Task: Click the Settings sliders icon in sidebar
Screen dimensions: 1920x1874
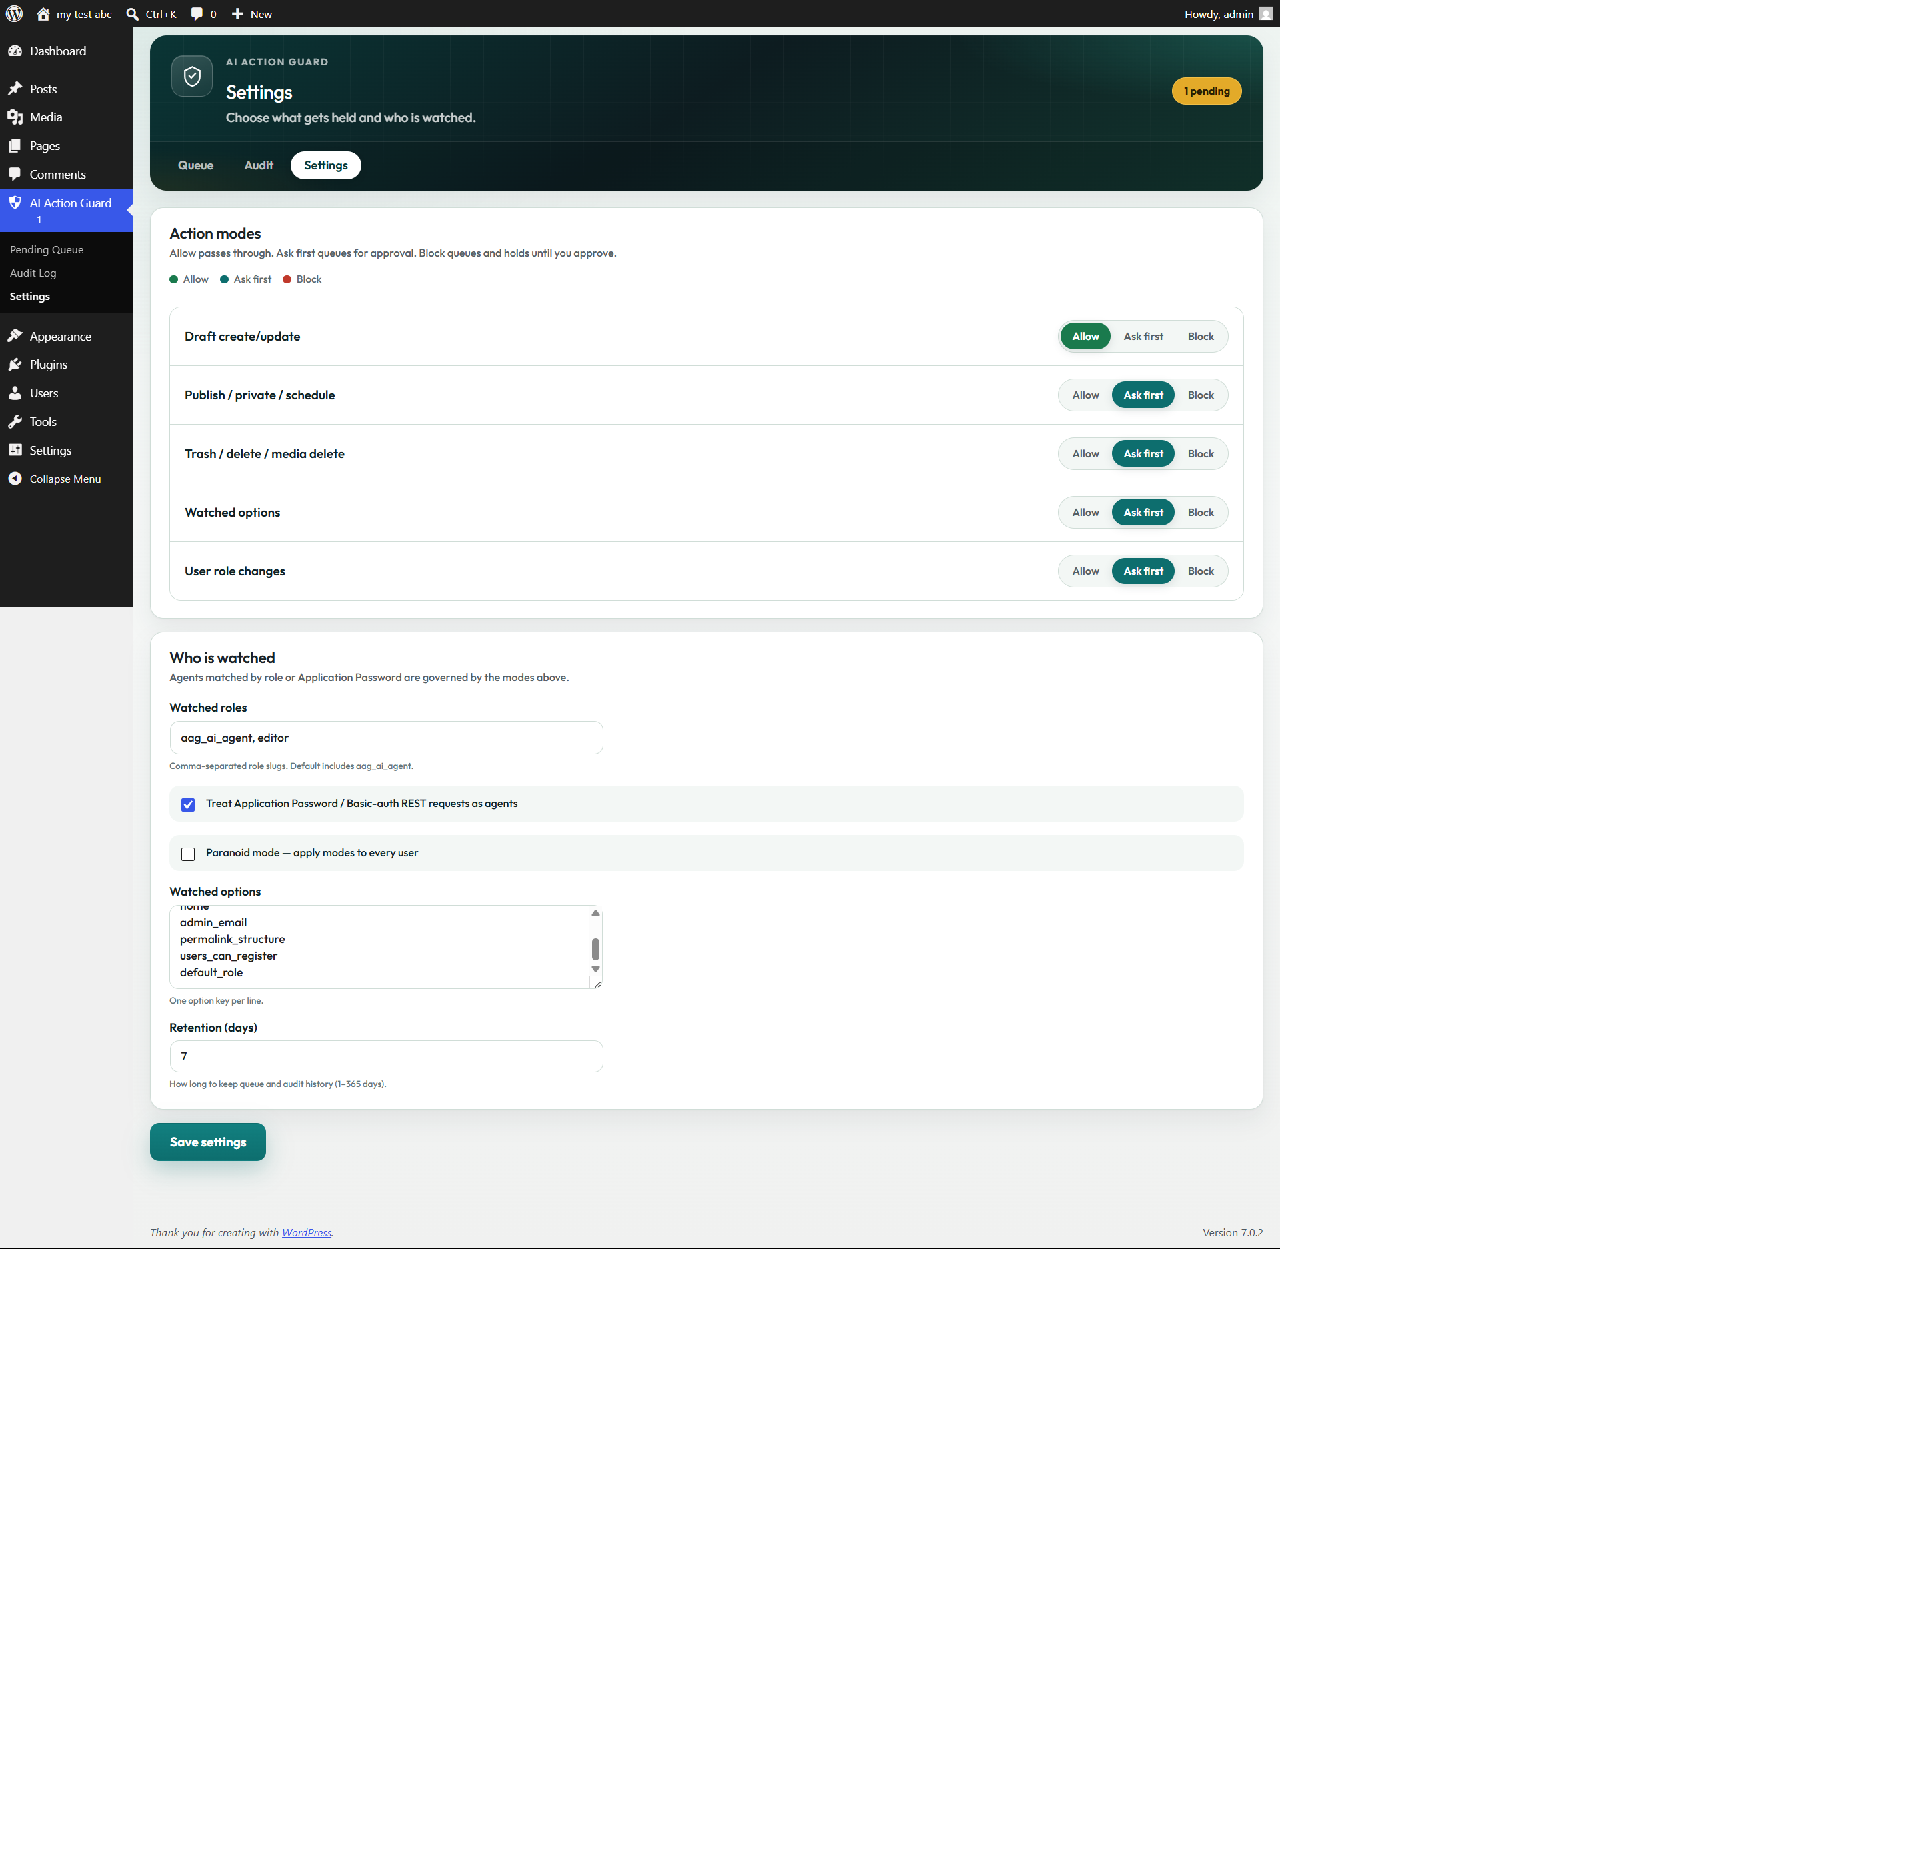Action: click(x=15, y=450)
